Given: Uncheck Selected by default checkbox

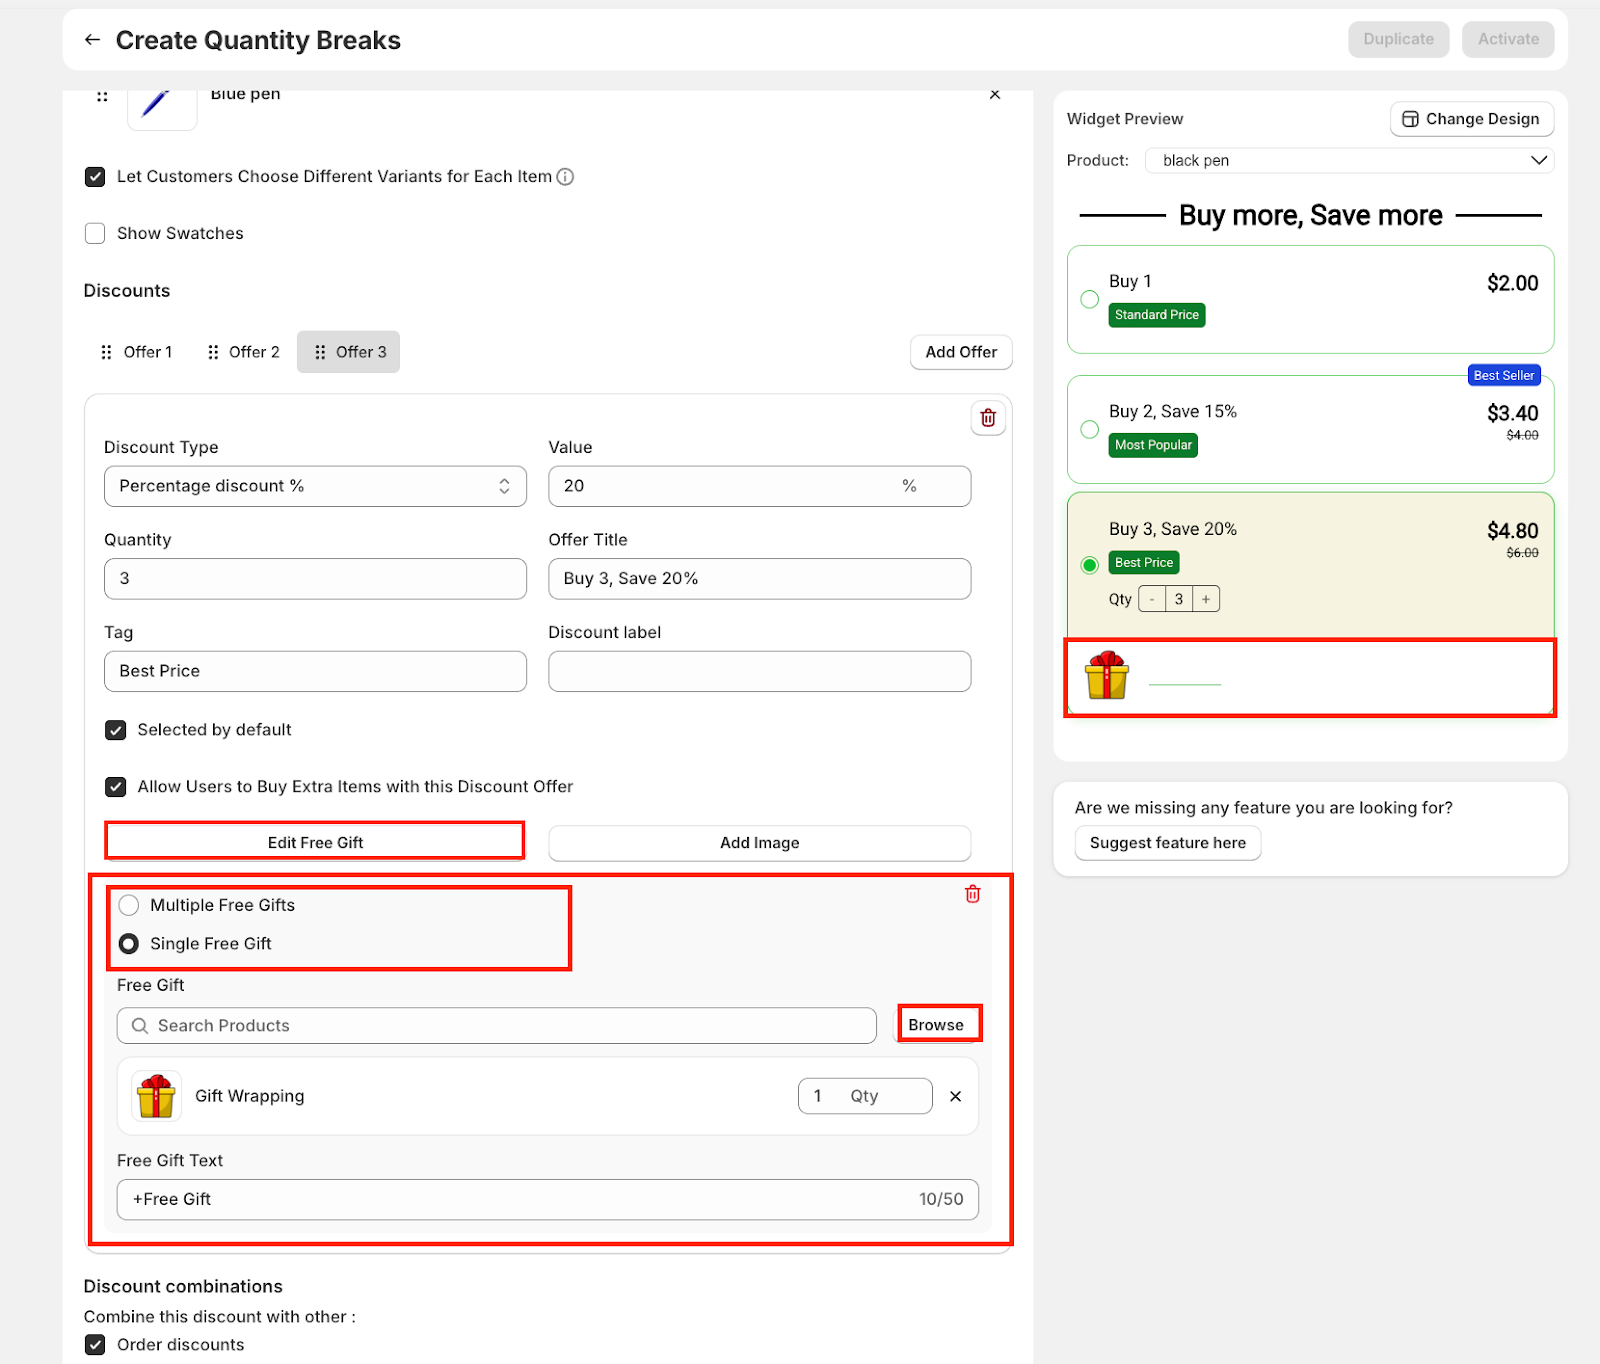Looking at the screenshot, I should pos(116,730).
